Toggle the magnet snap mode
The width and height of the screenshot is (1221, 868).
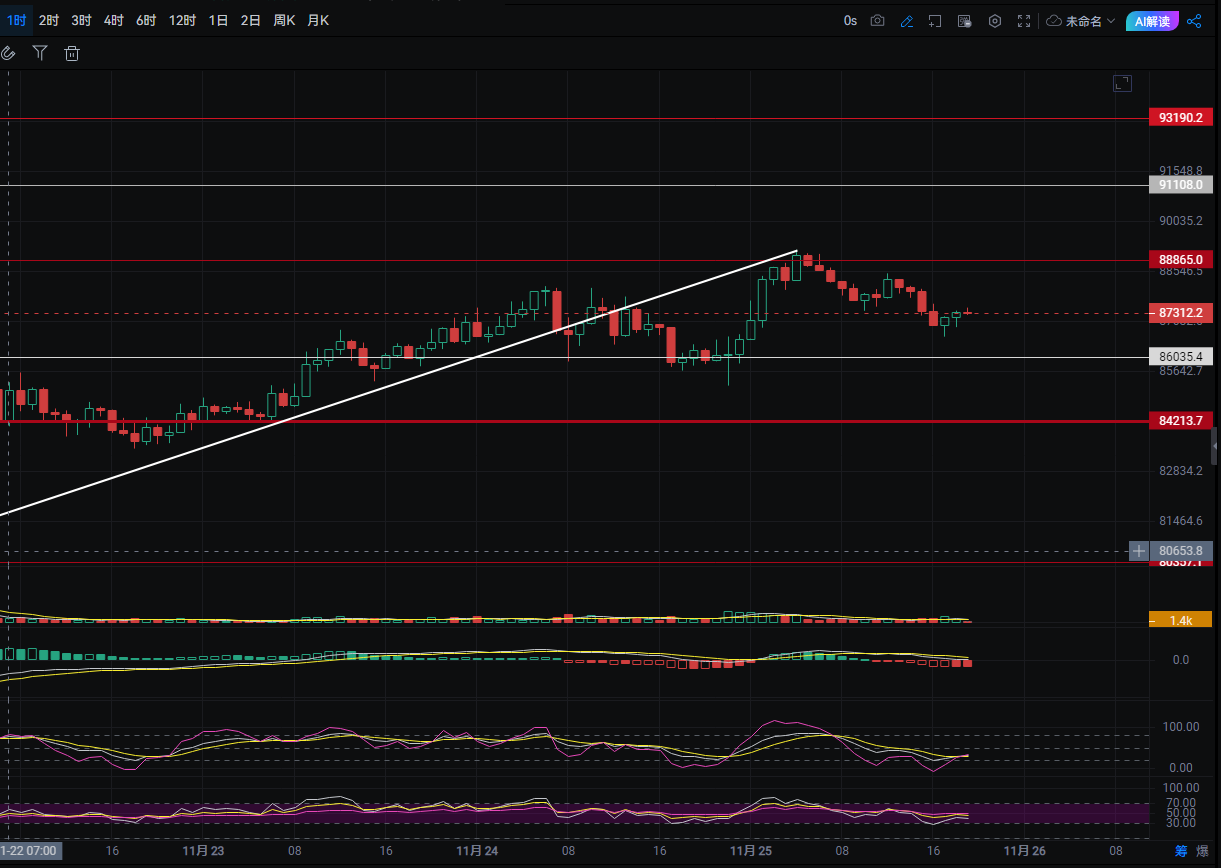click(x=8, y=53)
